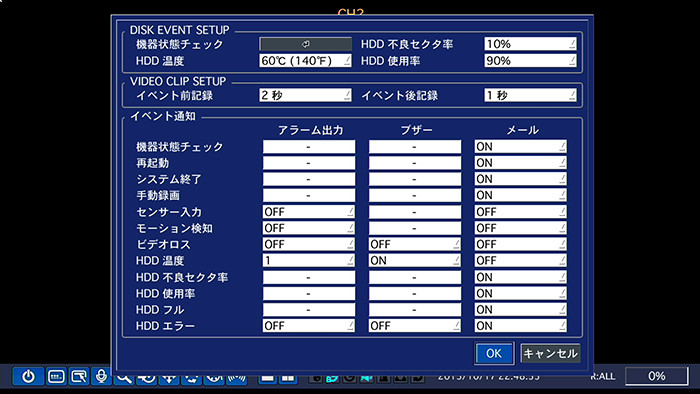700x394 pixels.
Task: Open the アラーム出力 dropdown for ビデオロス
Action: click(x=309, y=244)
